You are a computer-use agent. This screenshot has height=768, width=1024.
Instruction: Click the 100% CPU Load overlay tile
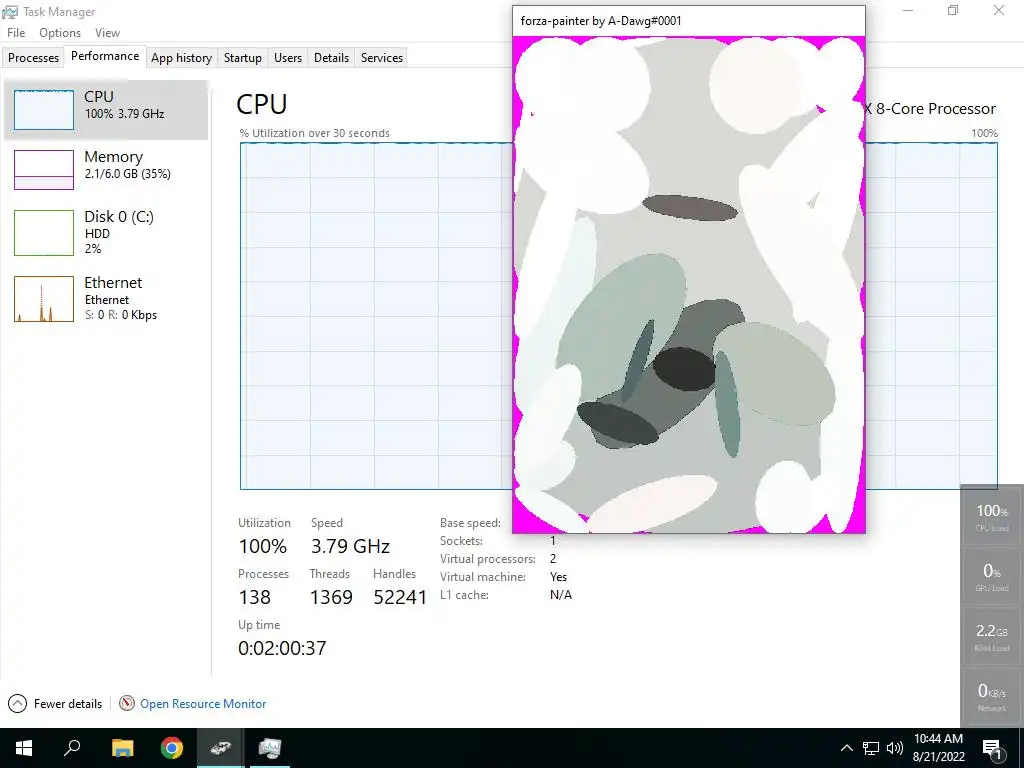[x=991, y=518]
